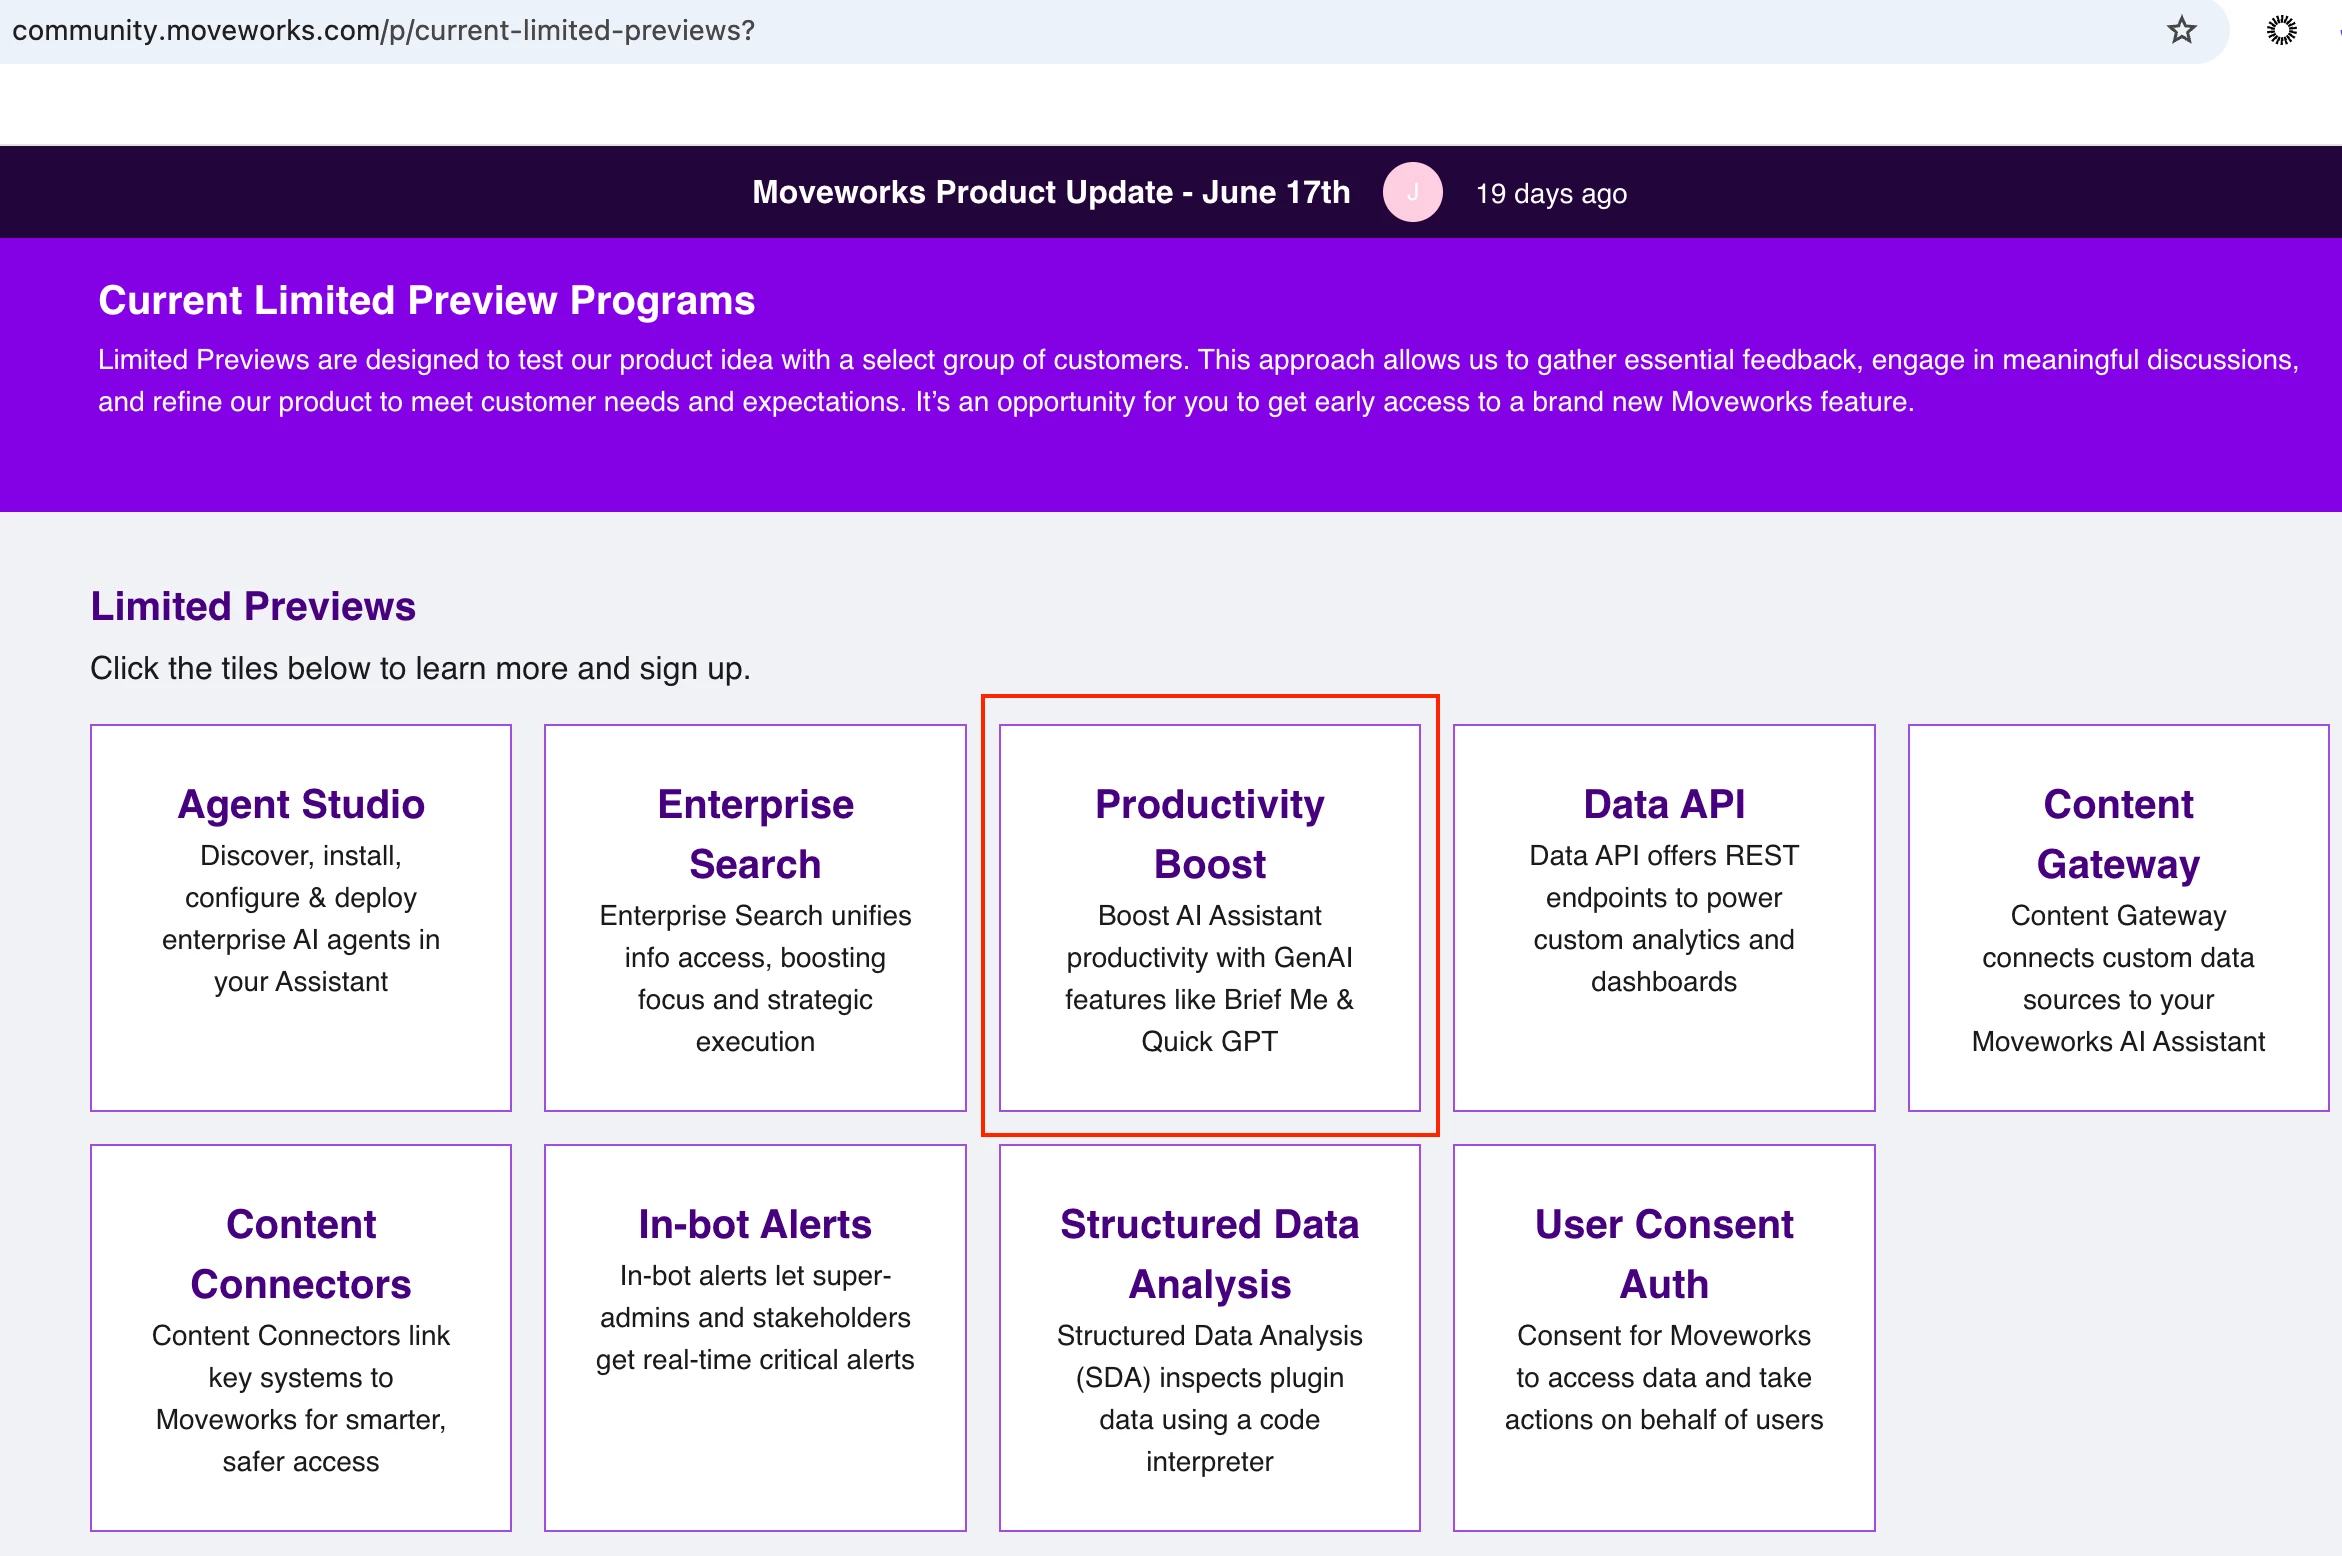Click the browser address bar URL

[x=383, y=30]
